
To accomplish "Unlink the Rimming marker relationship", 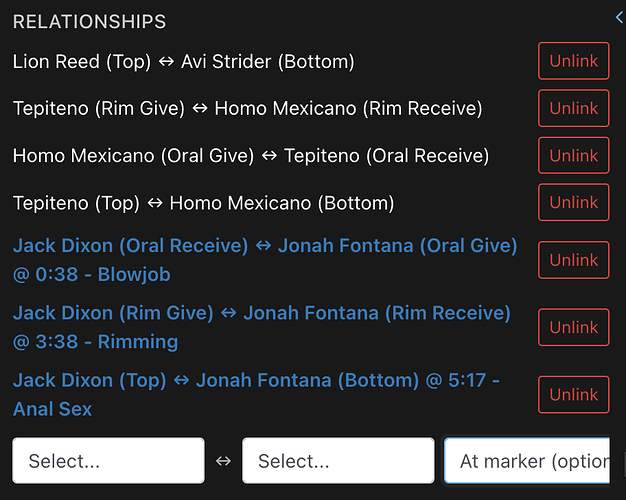I will coord(573,327).
